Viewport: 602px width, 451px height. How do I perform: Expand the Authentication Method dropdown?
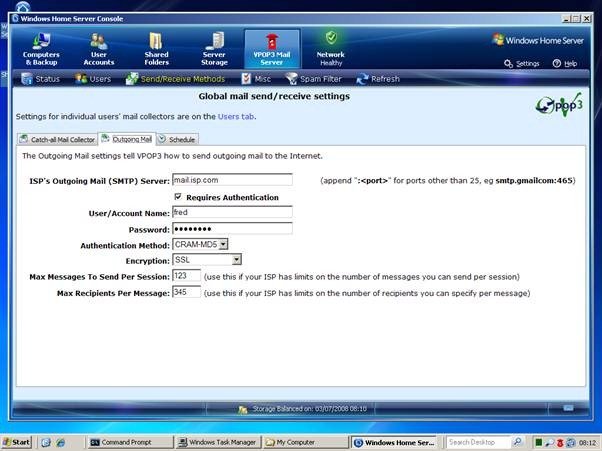pos(223,243)
